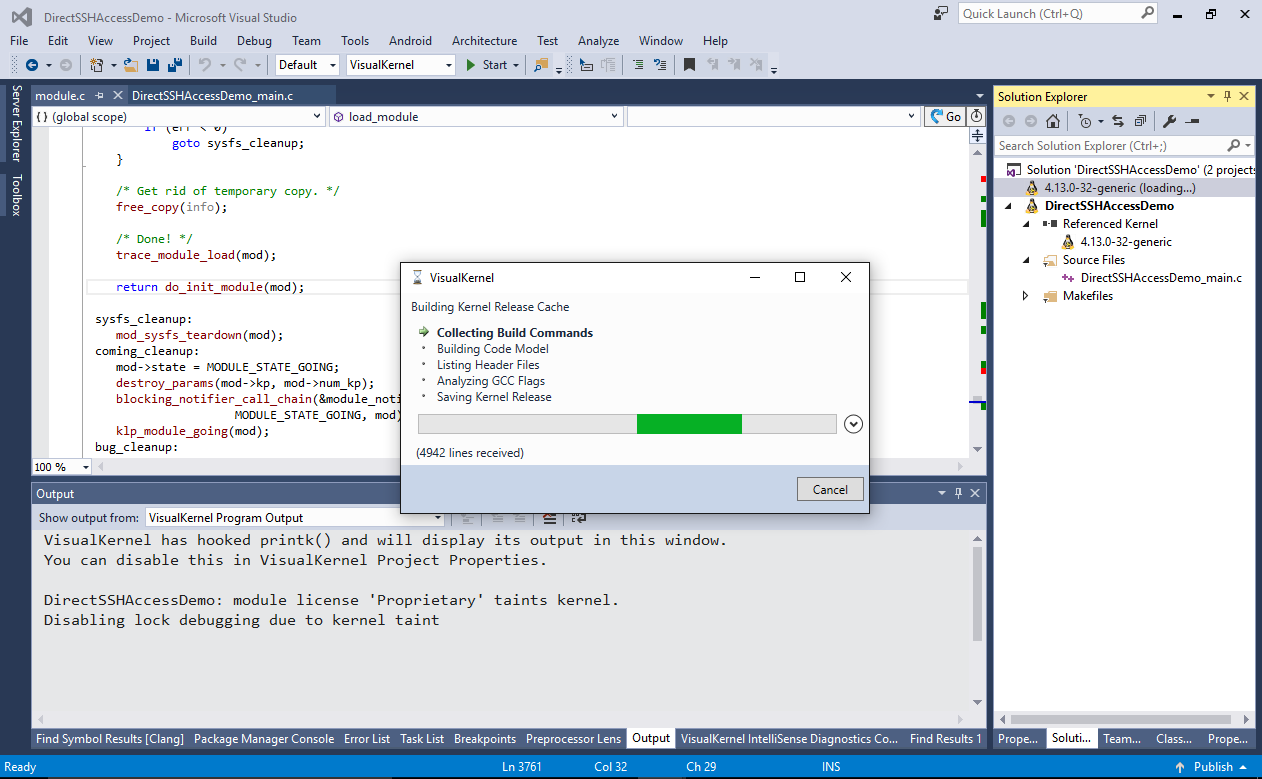
Task: Toggle word wrap in Output panel
Action: pyautogui.click(x=578, y=518)
